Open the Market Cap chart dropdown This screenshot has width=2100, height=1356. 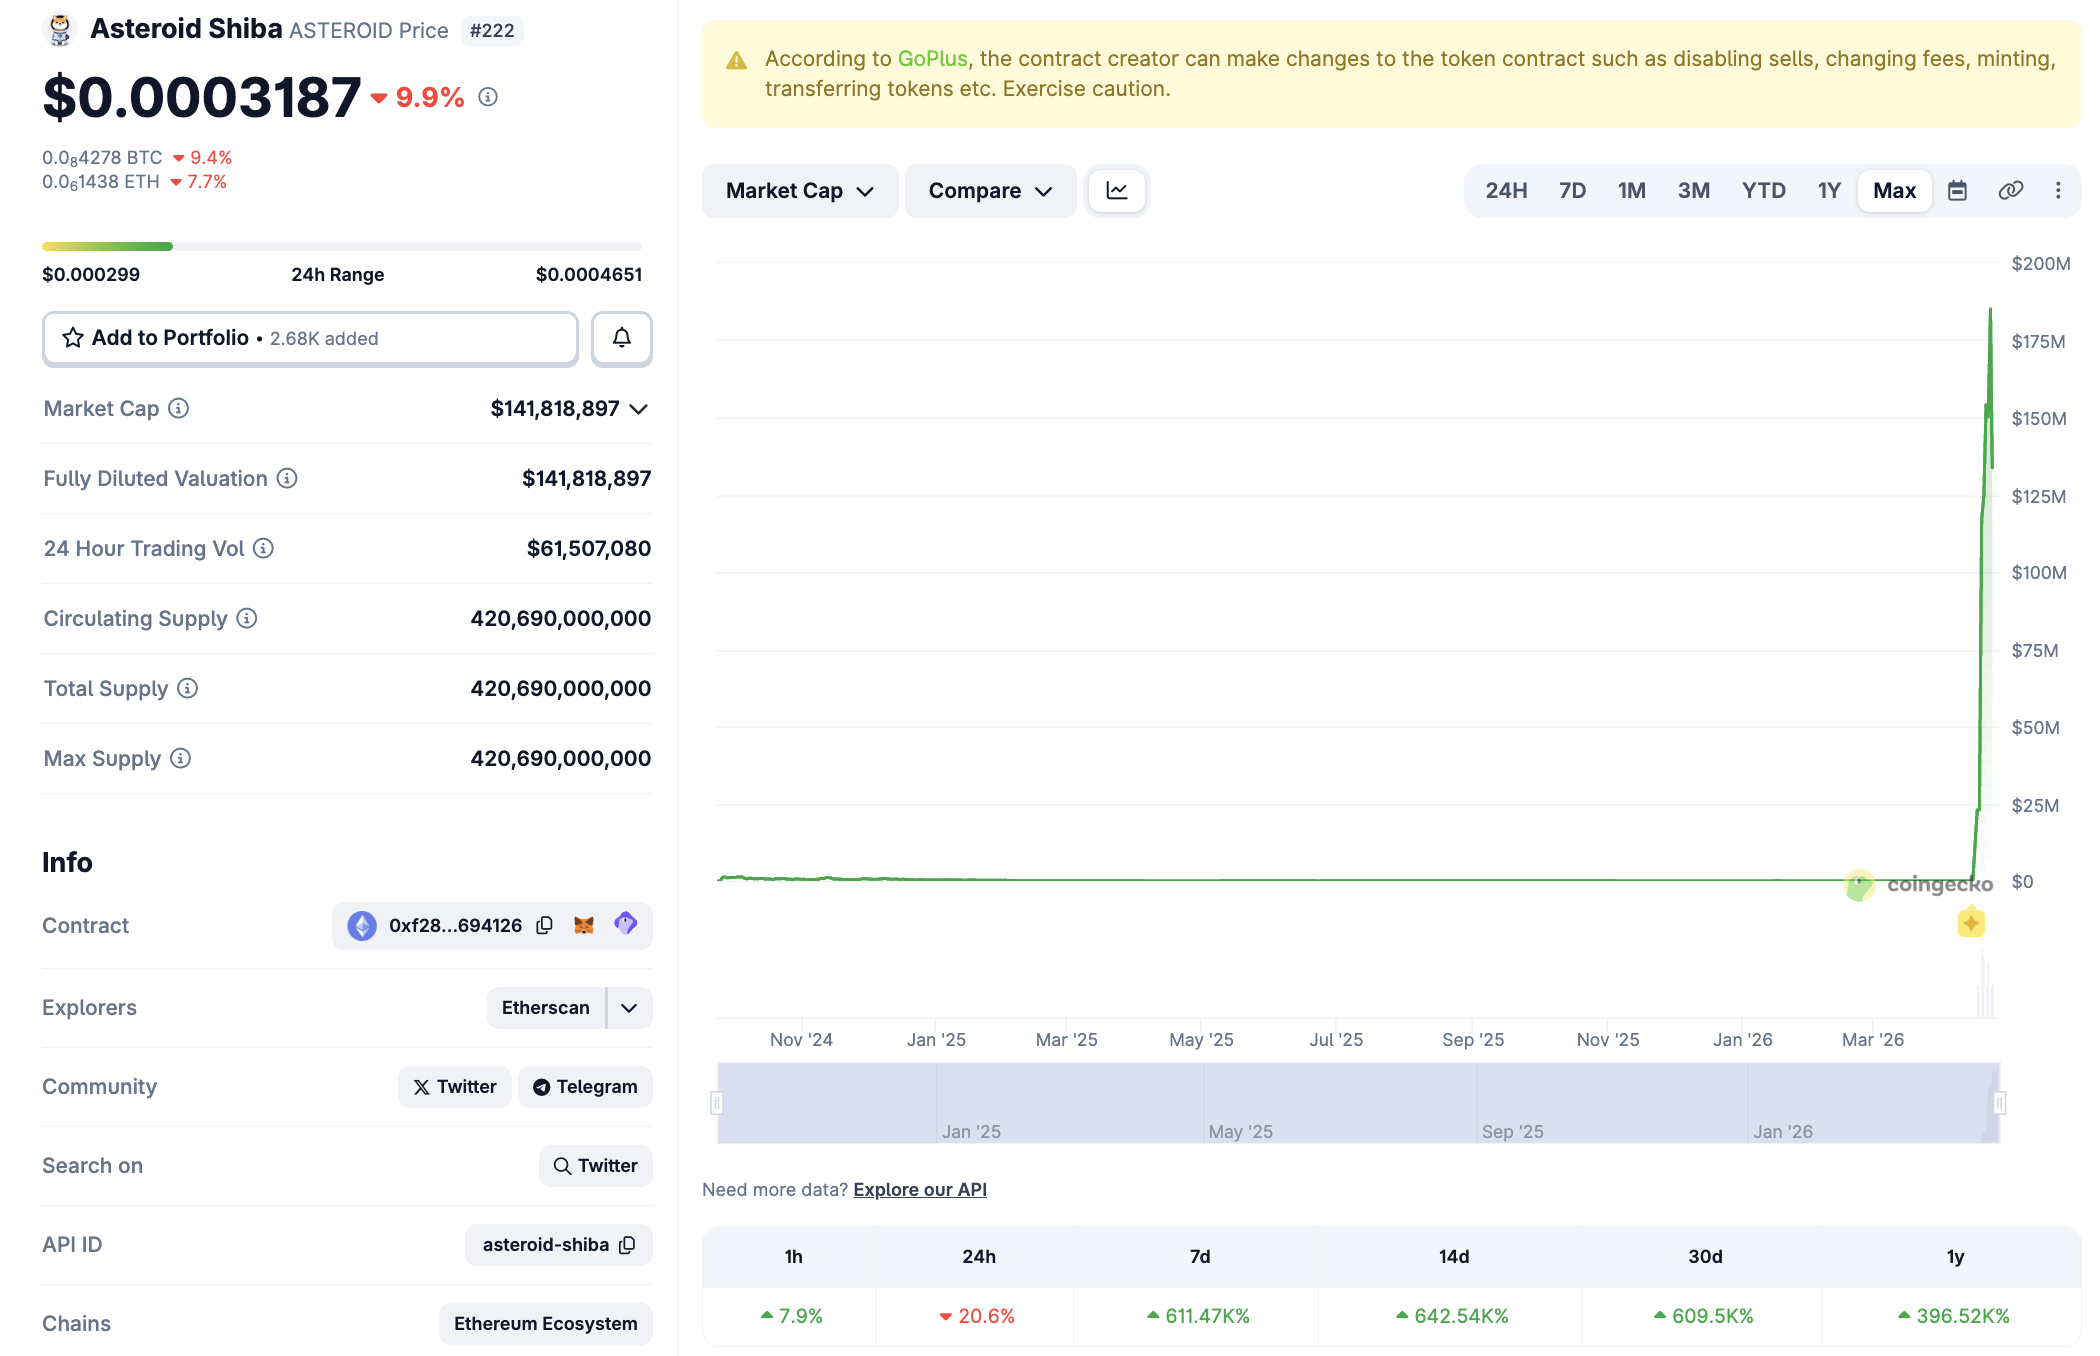point(799,191)
